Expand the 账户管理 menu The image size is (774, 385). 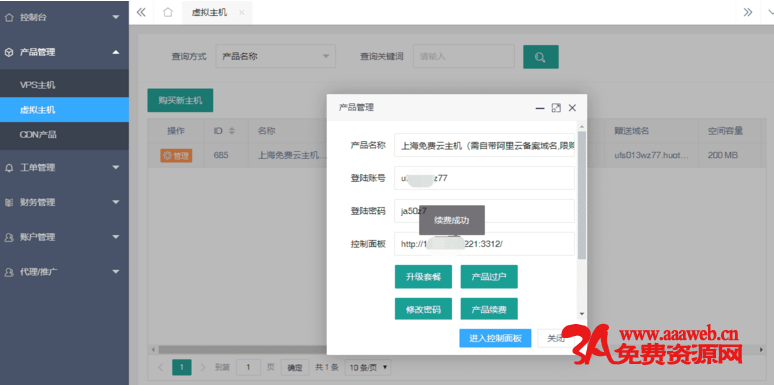(116, 237)
